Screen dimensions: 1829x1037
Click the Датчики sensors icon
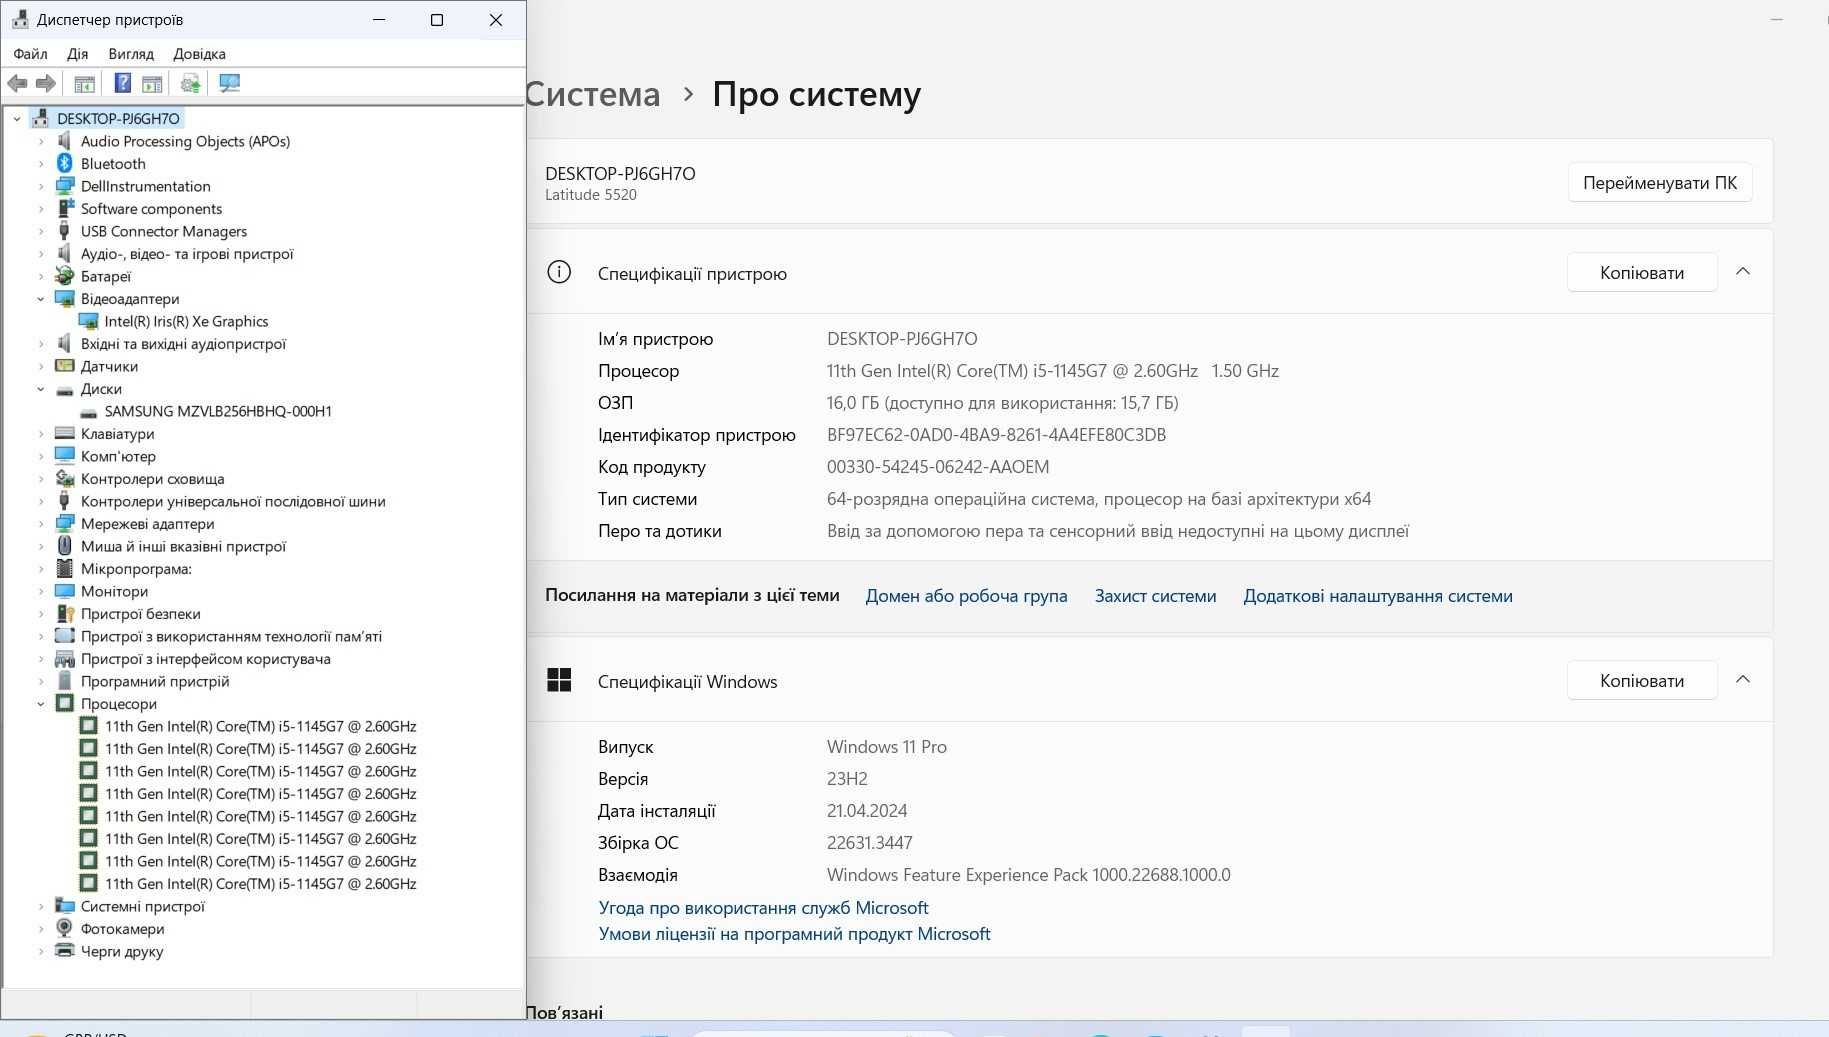(x=65, y=366)
